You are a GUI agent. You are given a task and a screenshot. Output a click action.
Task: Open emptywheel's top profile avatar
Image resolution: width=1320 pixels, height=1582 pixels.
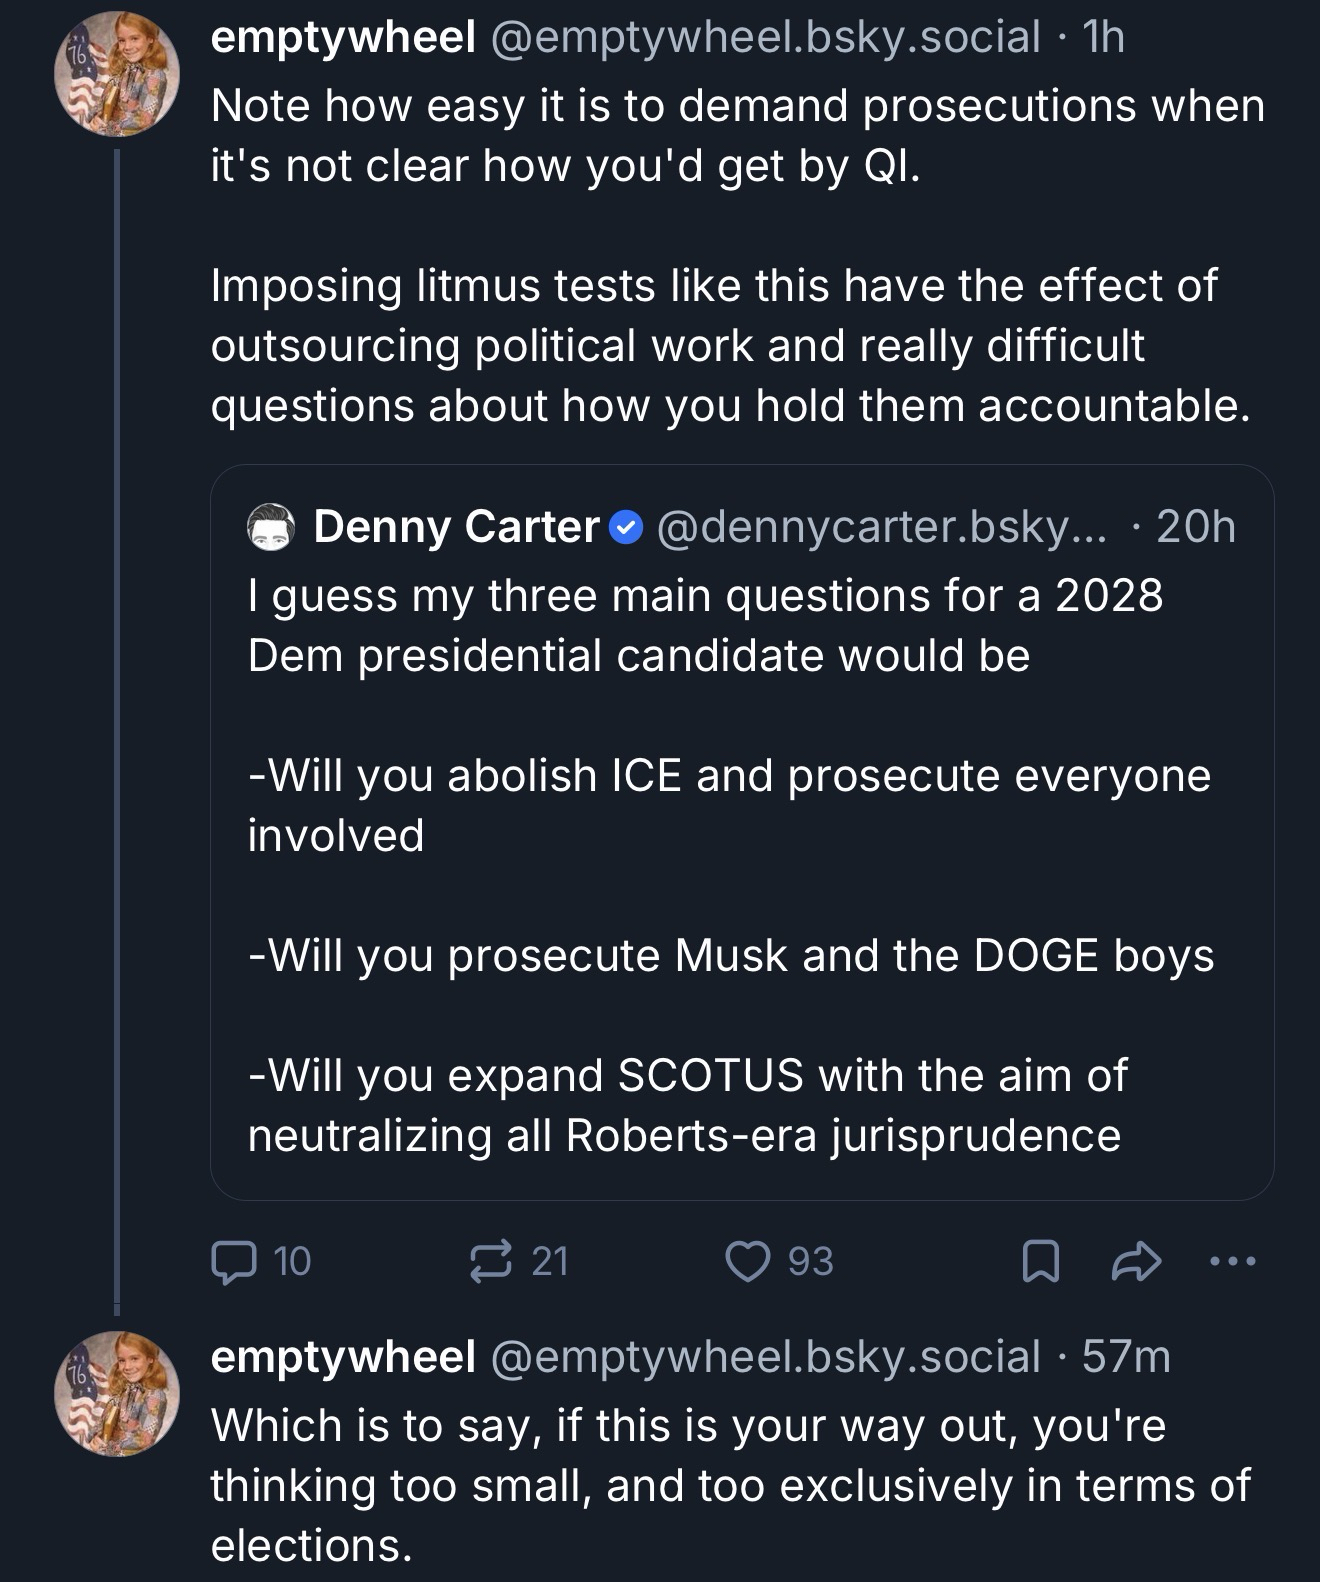[x=116, y=74]
